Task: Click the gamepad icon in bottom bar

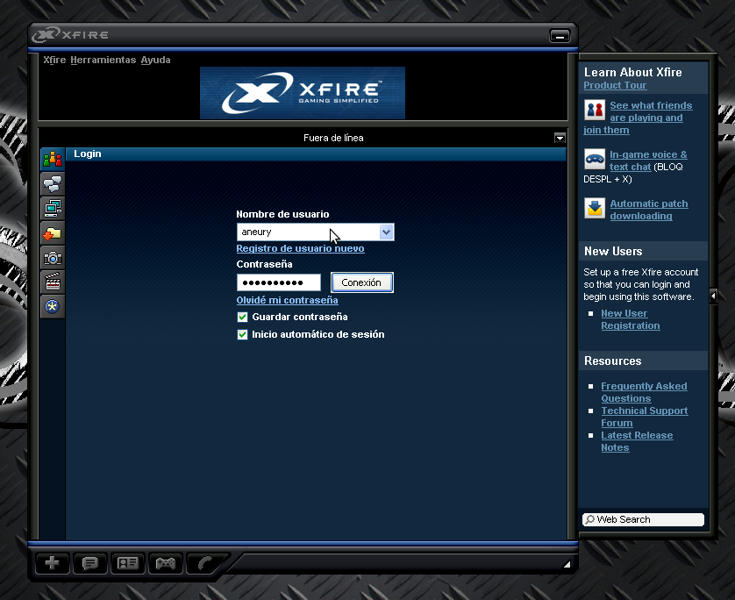Action: point(165,562)
